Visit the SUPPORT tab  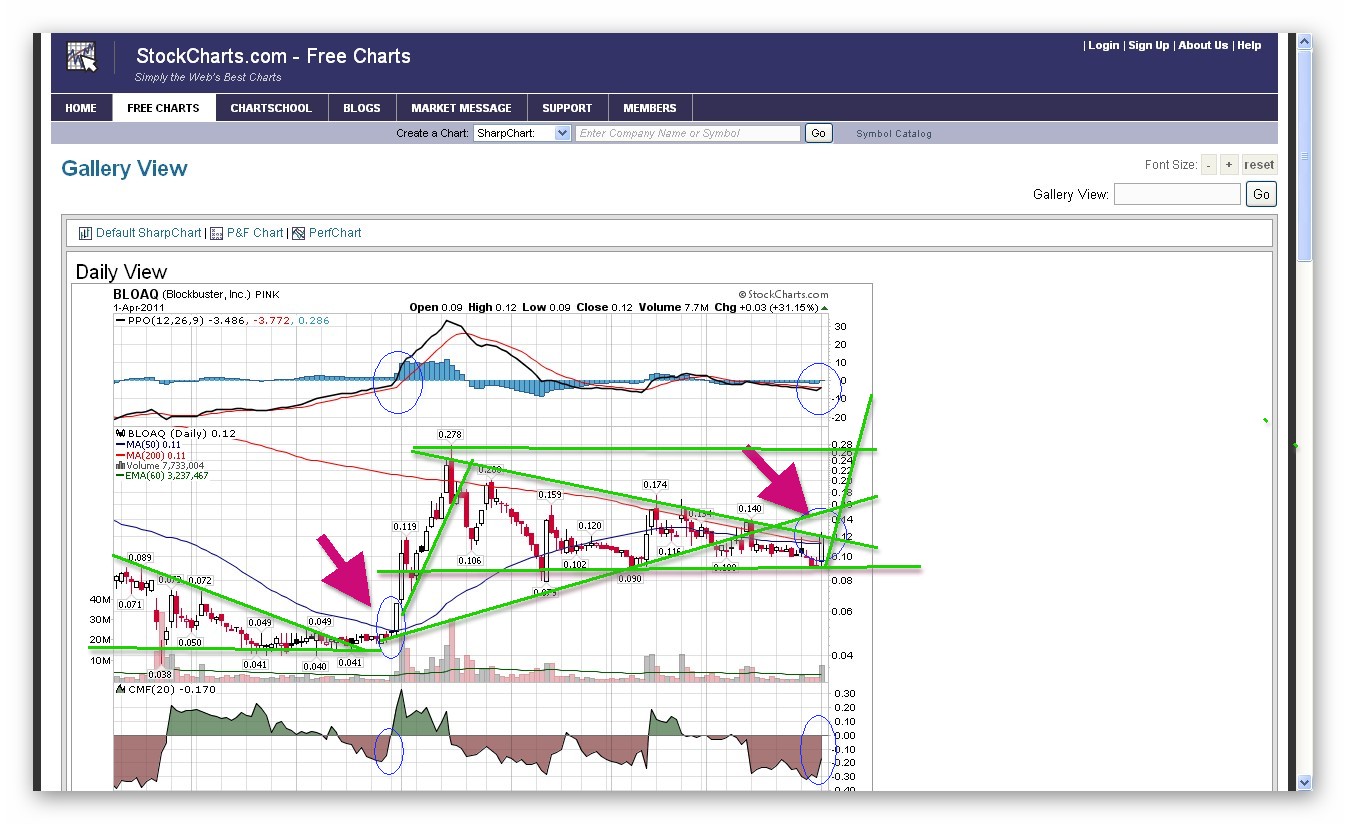(x=567, y=108)
